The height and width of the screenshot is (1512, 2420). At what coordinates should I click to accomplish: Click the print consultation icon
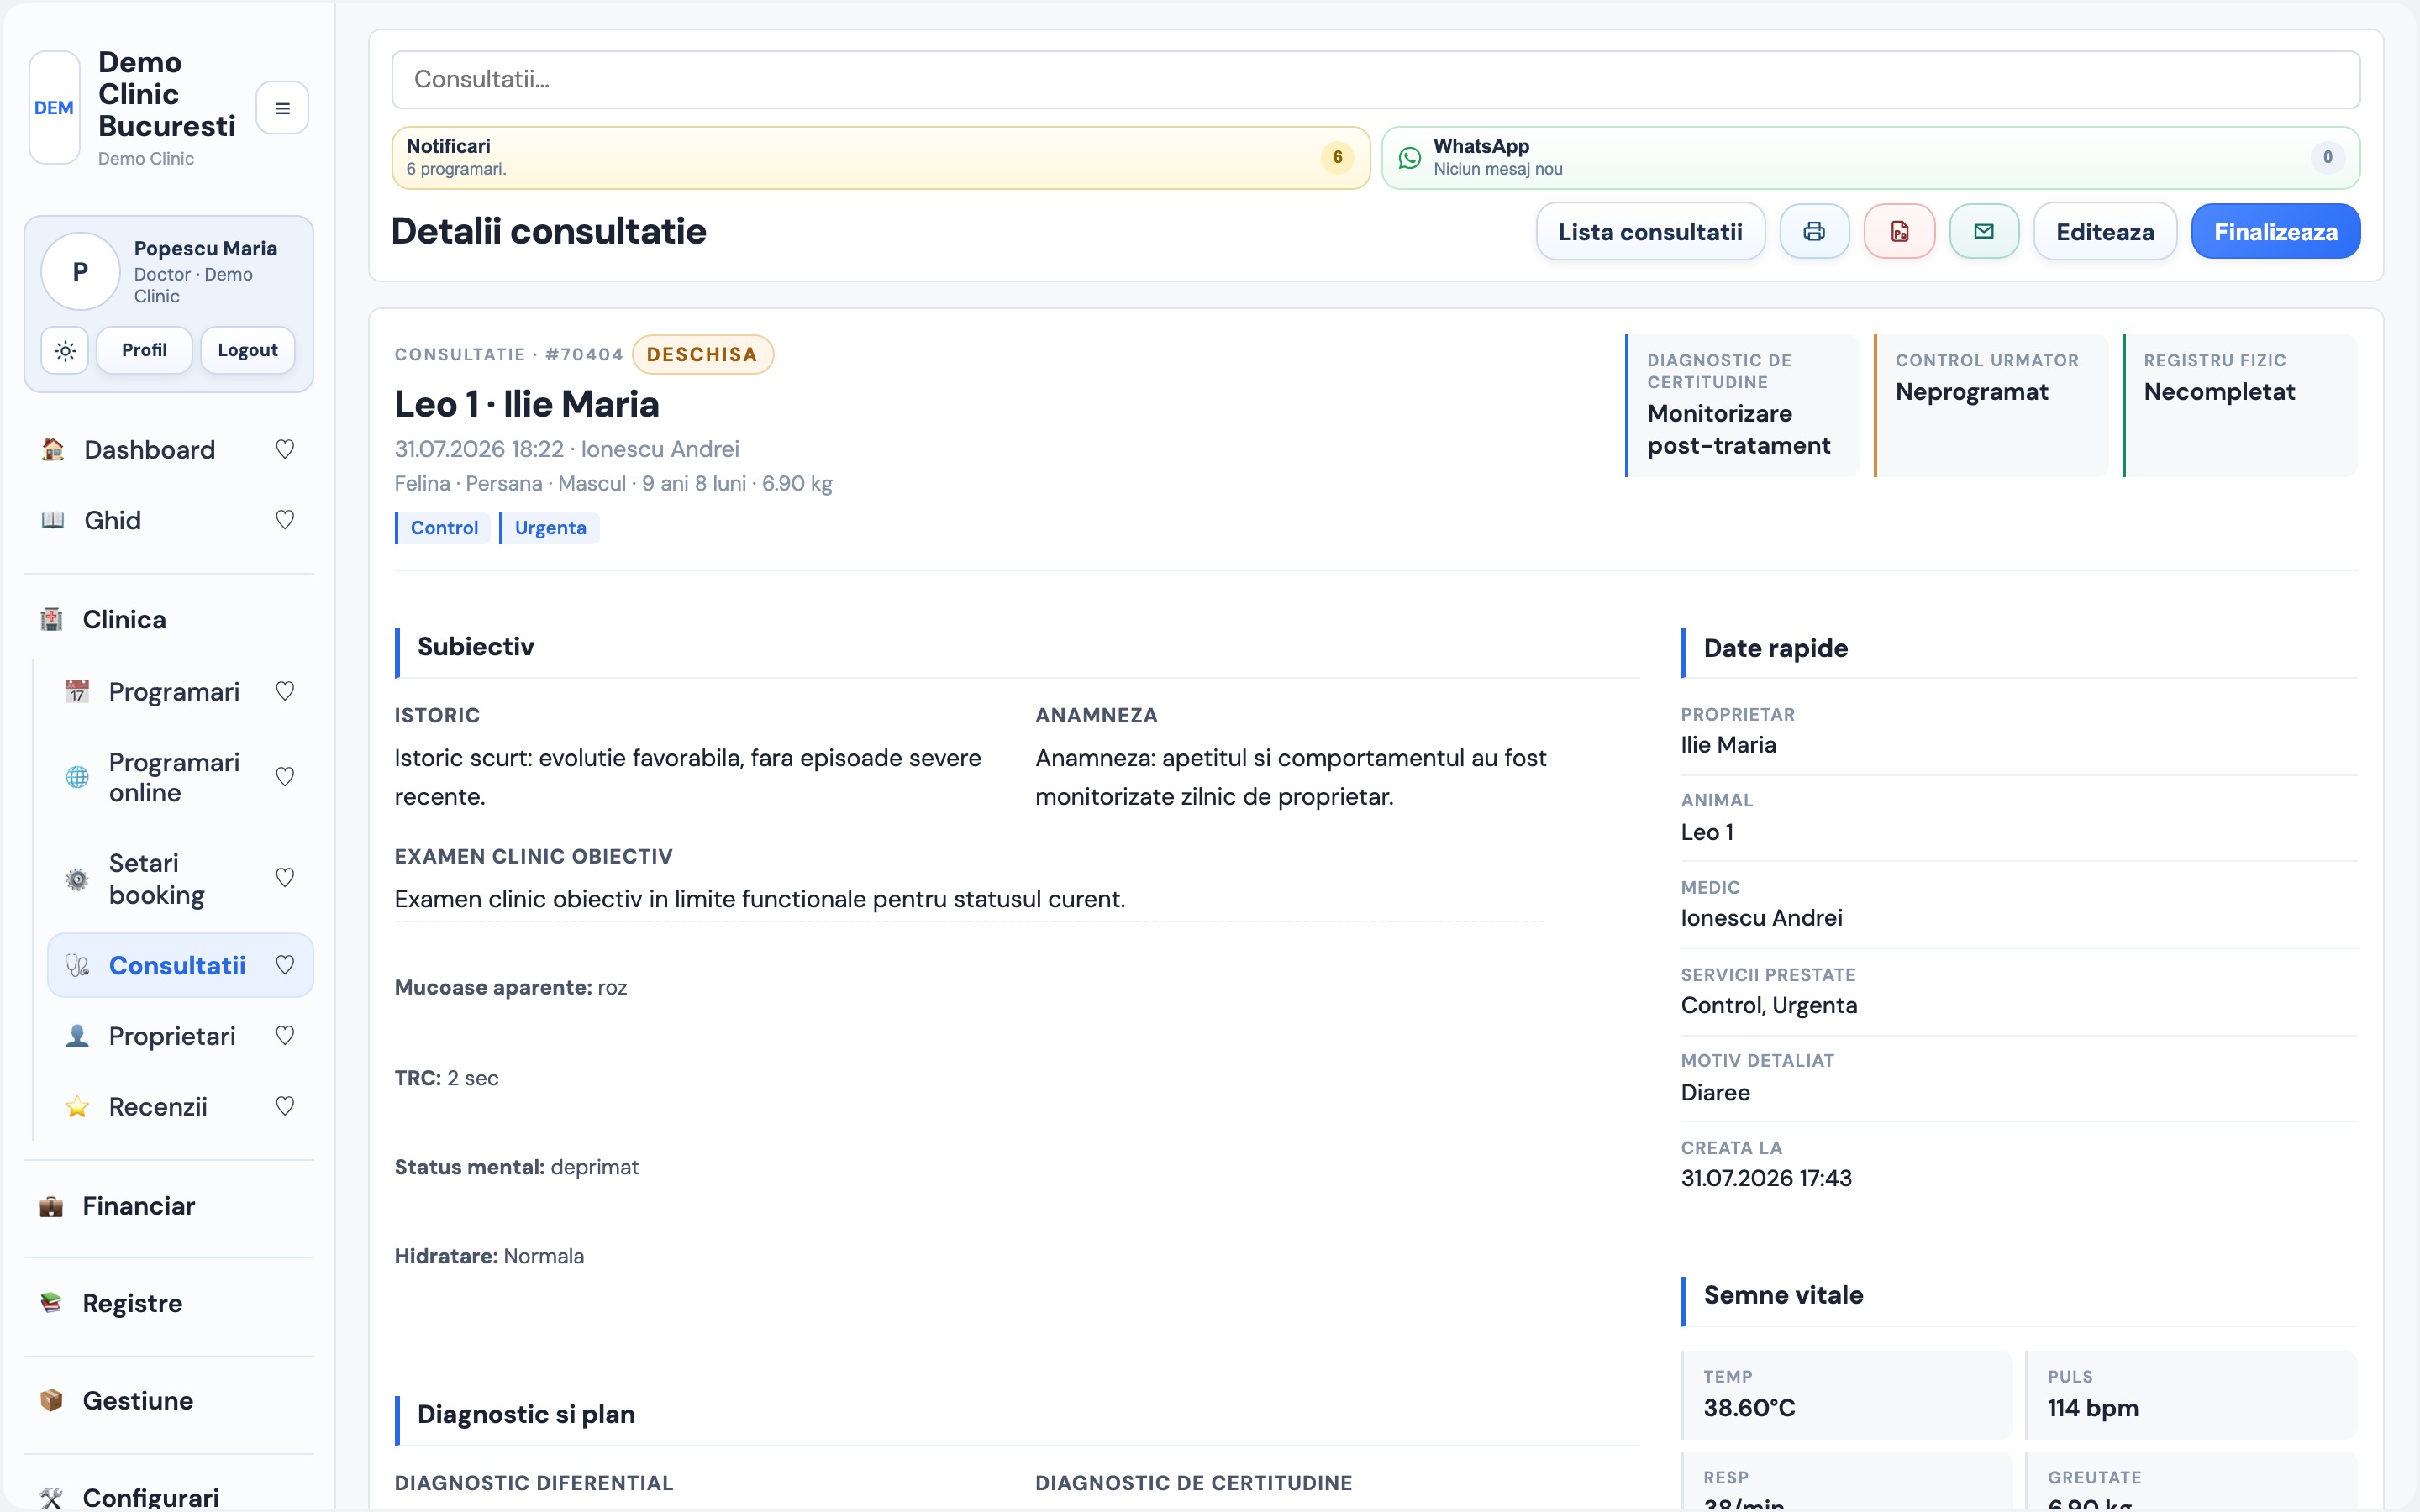[x=1814, y=231]
